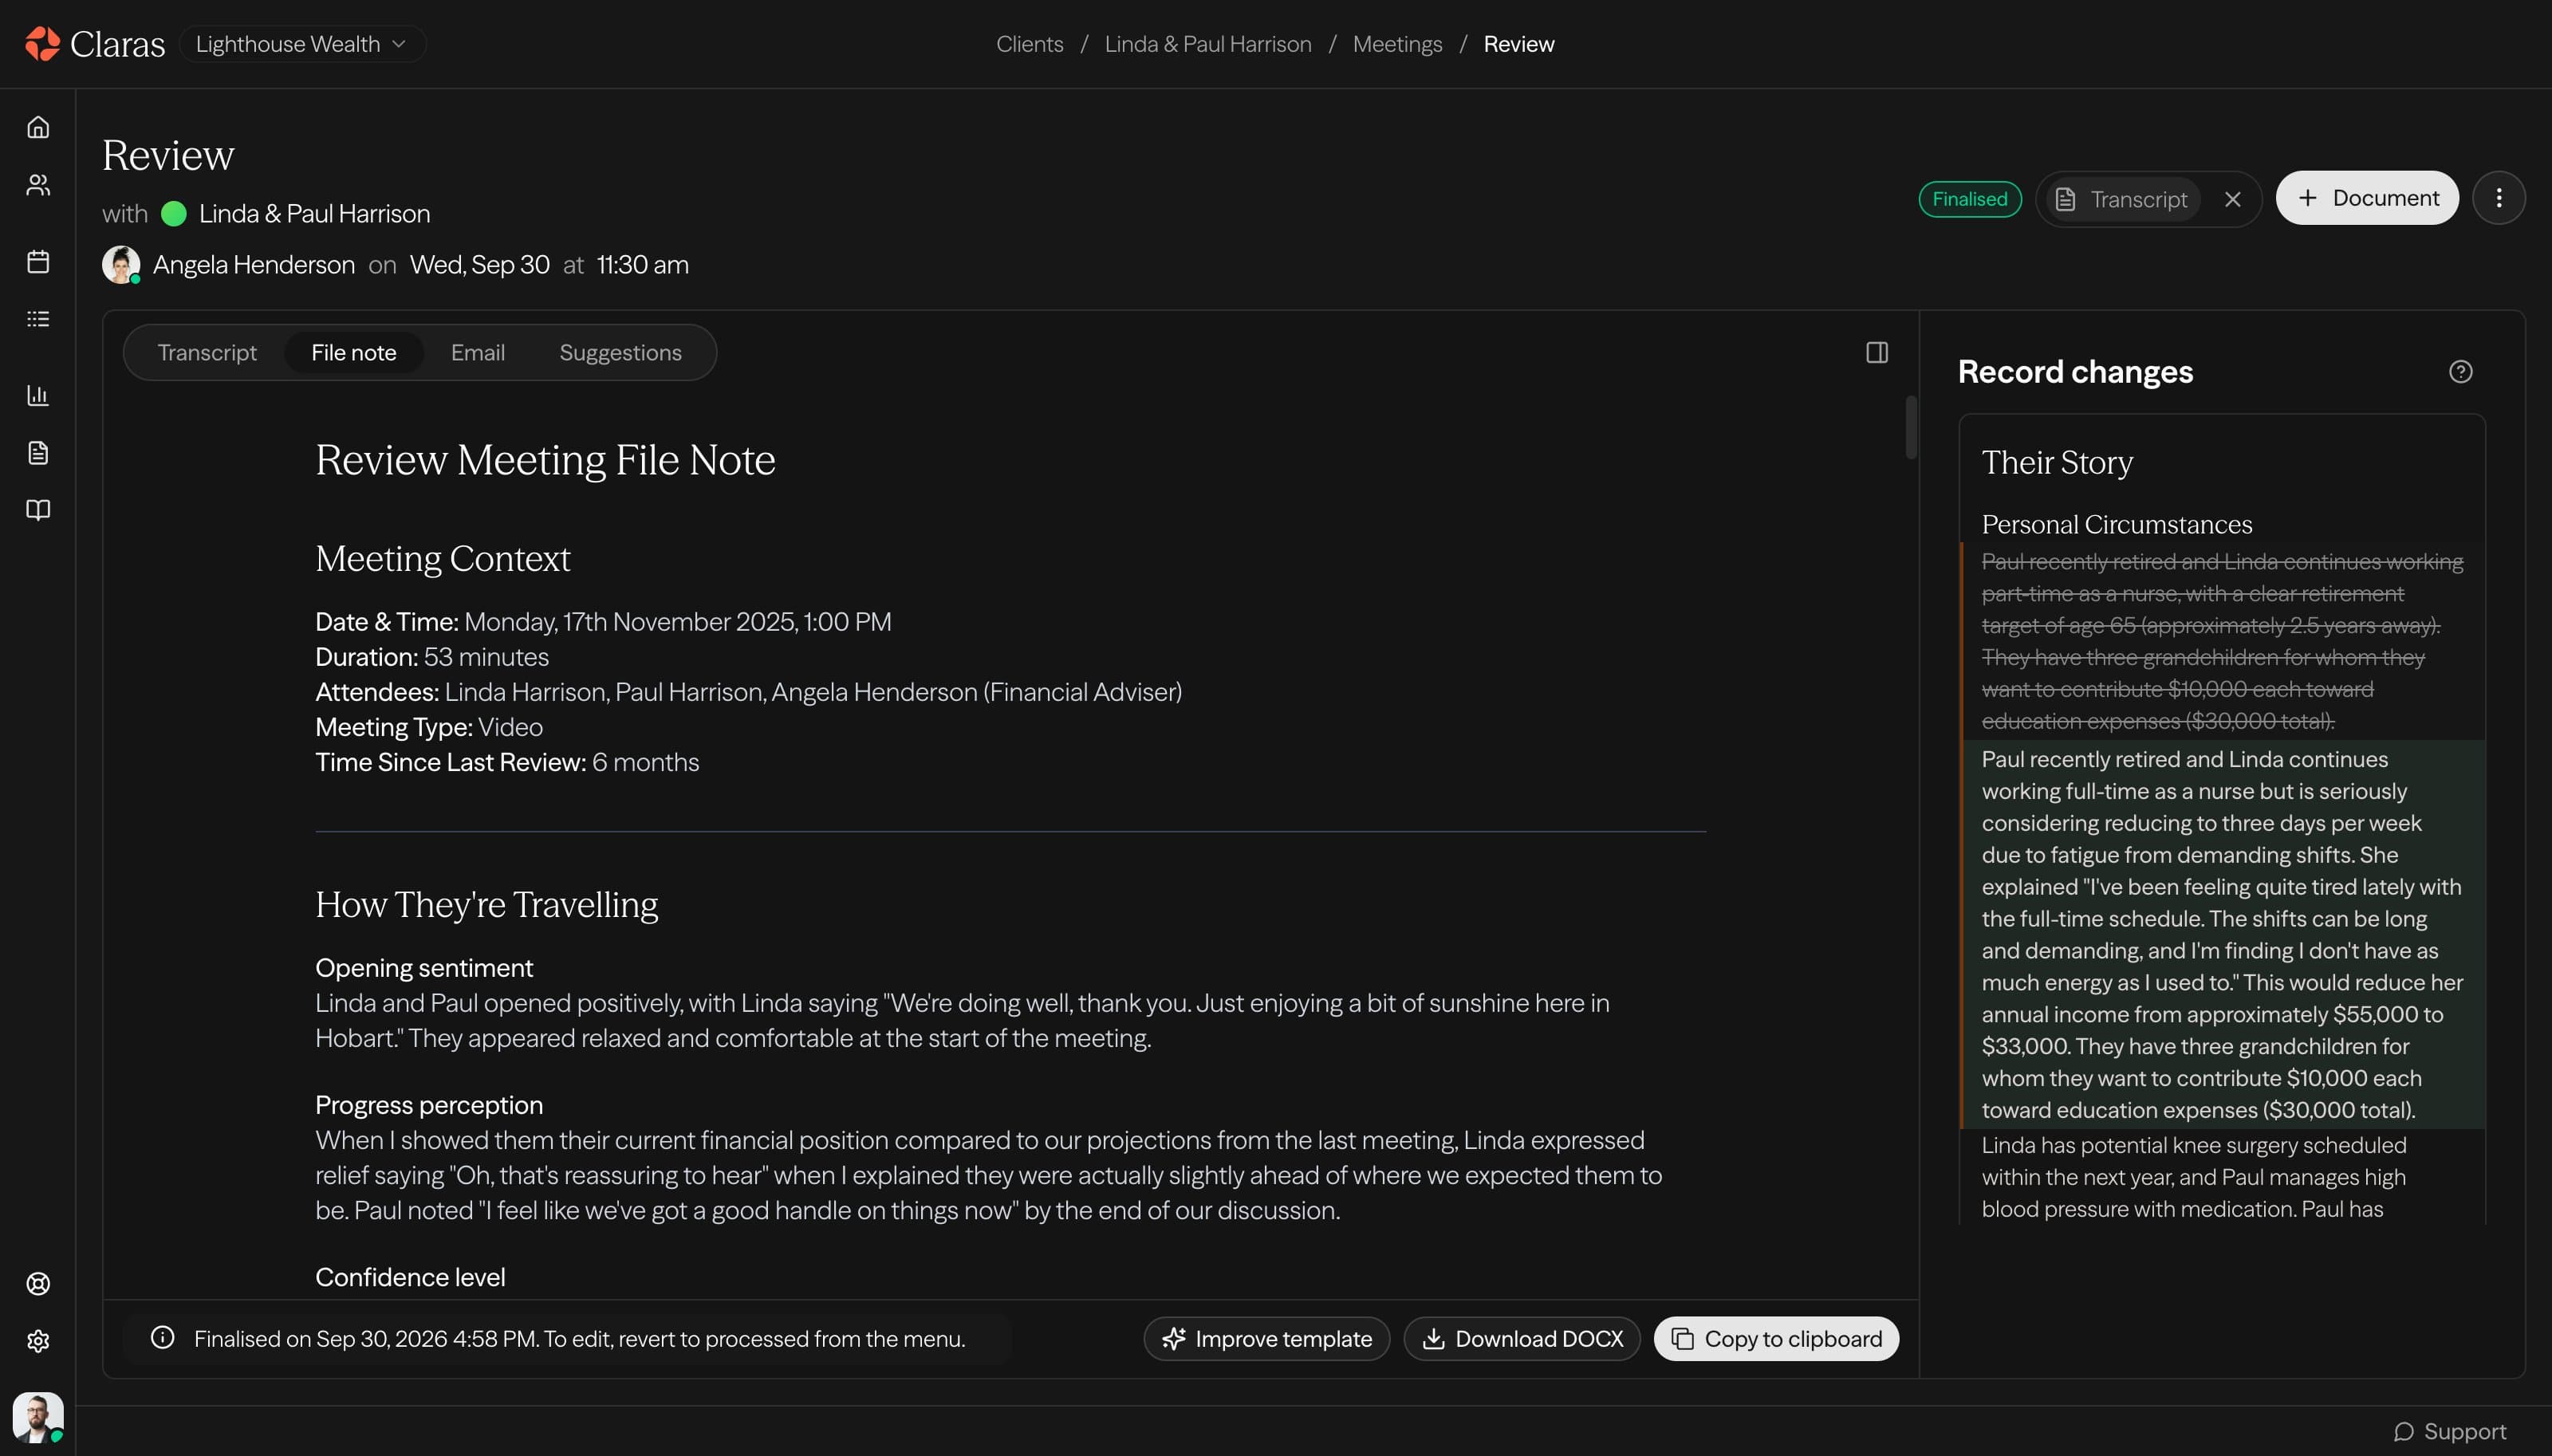Click the Support chat link
The height and width of the screenshot is (1456, 2552).
(2450, 1431)
